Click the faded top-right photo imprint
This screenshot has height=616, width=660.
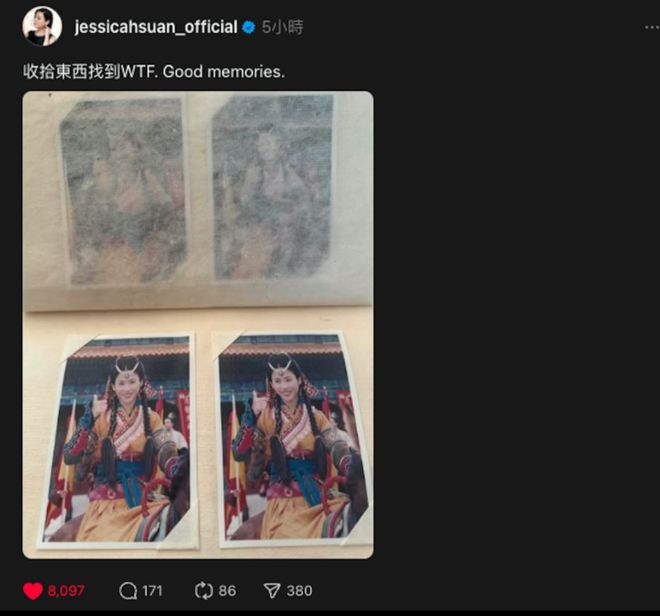coord(274,187)
